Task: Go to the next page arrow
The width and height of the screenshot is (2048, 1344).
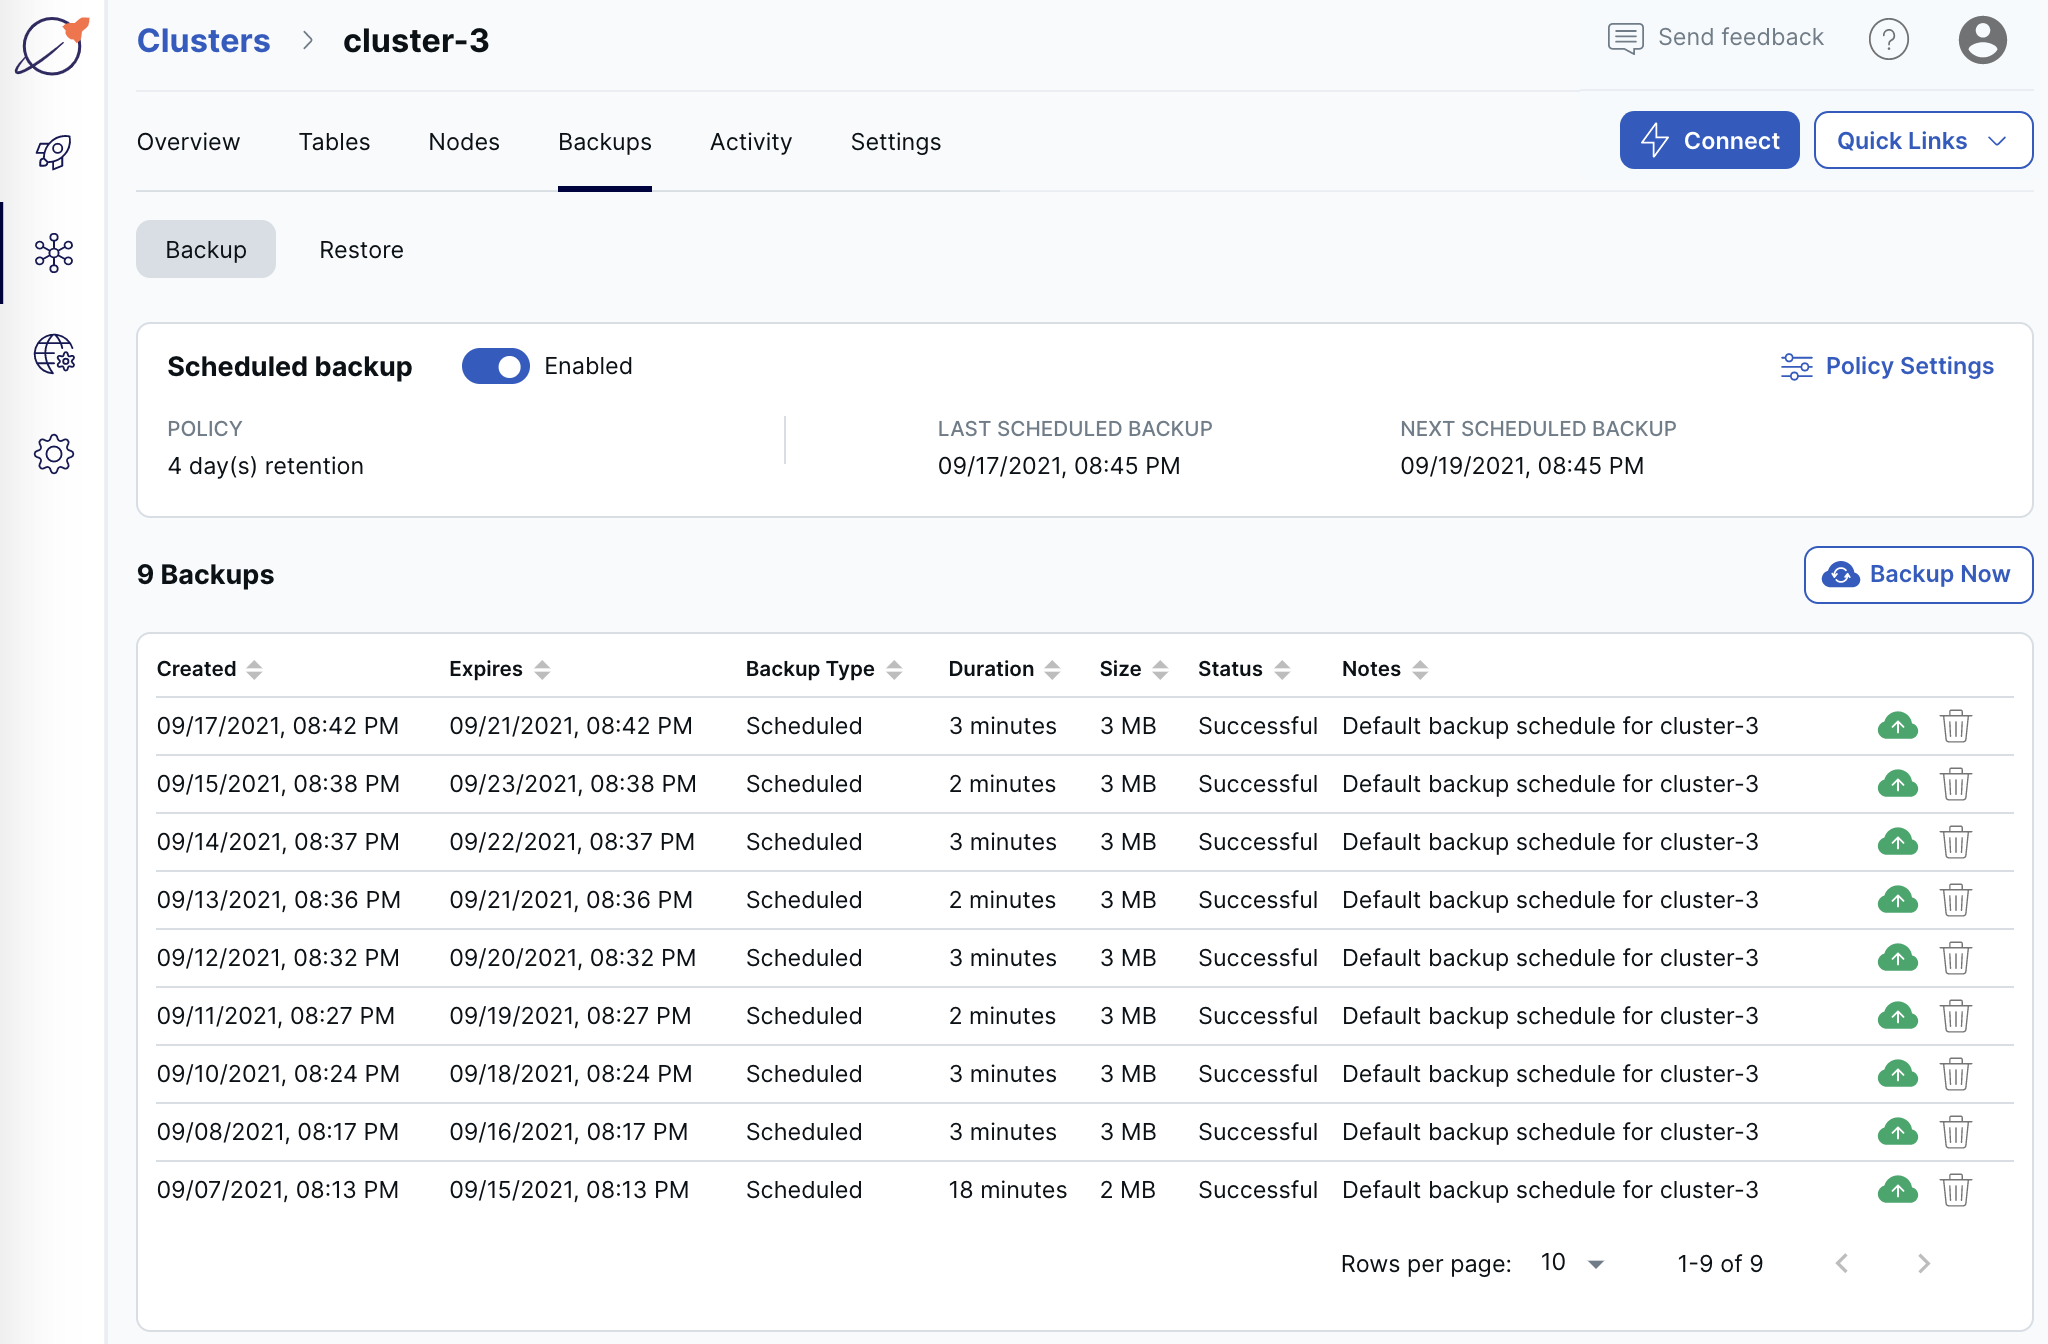Action: [1923, 1263]
